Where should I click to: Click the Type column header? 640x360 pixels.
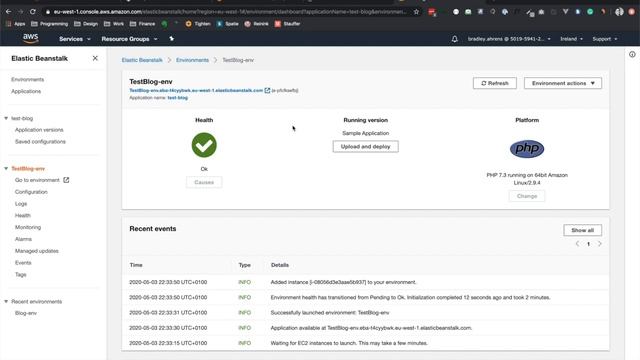(x=244, y=265)
